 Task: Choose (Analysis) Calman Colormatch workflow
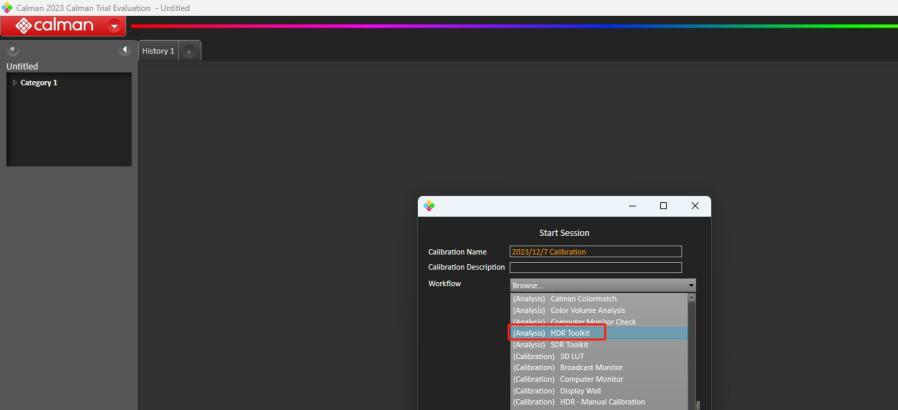pos(599,298)
